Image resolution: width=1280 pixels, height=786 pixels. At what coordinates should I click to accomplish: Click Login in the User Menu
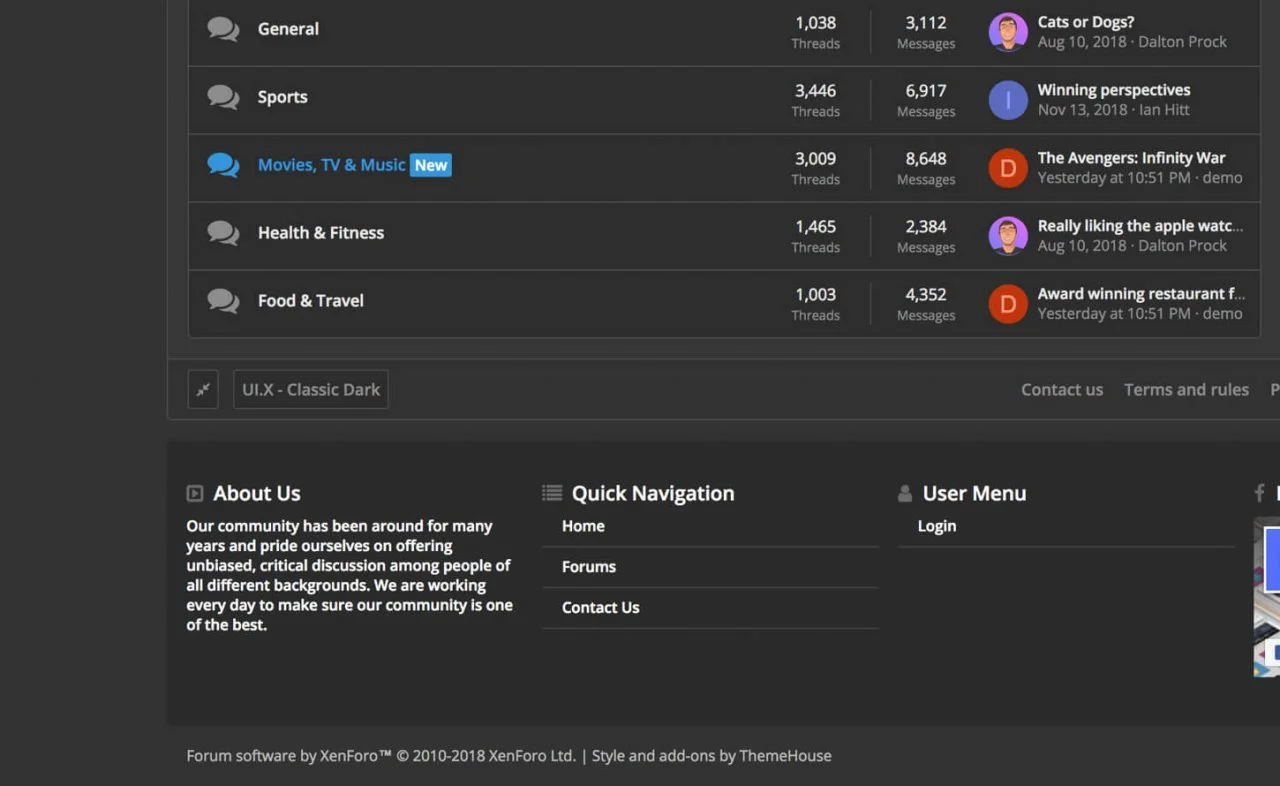pyautogui.click(x=937, y=526)
